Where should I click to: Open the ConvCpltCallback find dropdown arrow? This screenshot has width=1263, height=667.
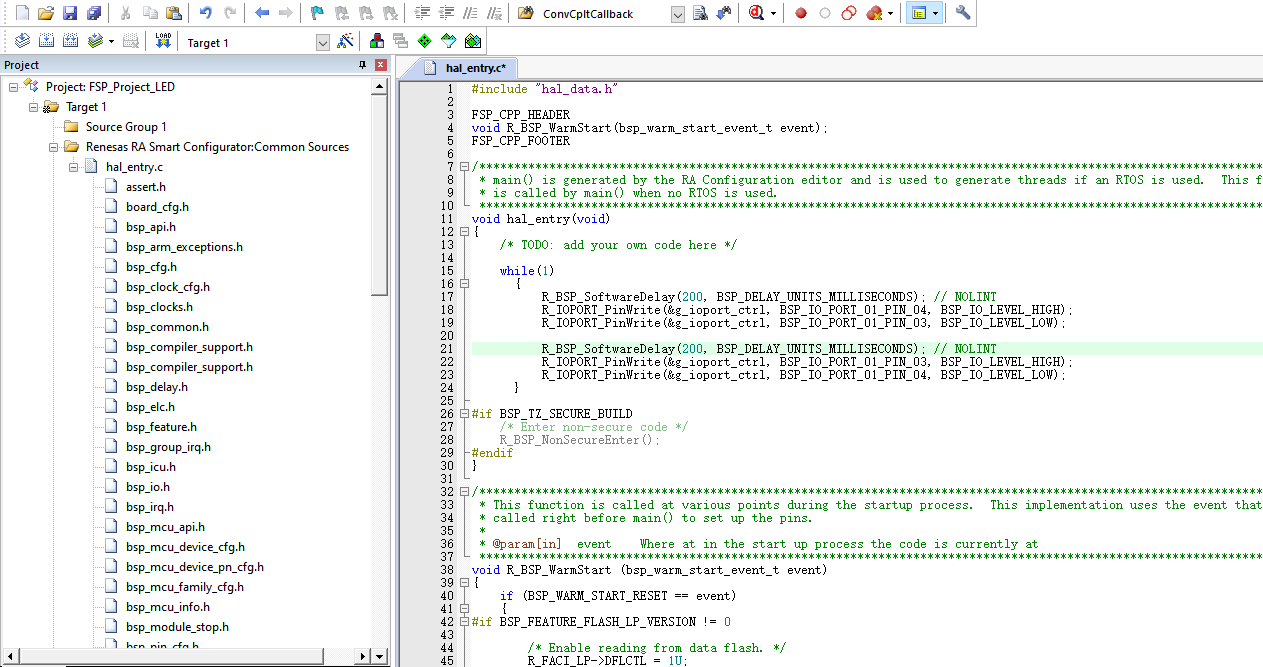tap(678, 14)
